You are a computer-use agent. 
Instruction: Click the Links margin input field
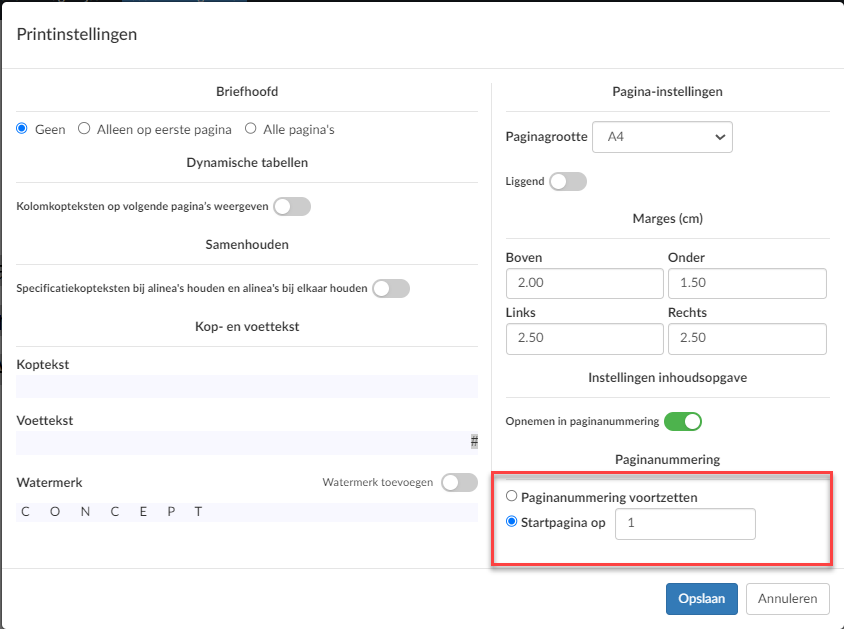pyautogui.click(x=585, y=338)
